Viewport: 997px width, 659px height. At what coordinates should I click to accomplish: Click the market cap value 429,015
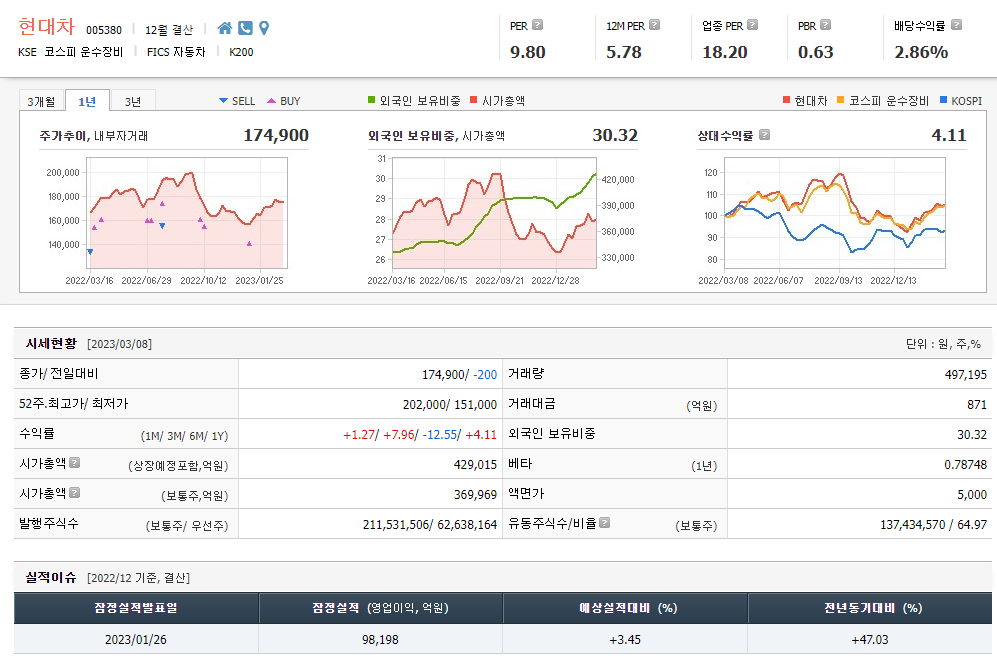click(x=475, y=464)
